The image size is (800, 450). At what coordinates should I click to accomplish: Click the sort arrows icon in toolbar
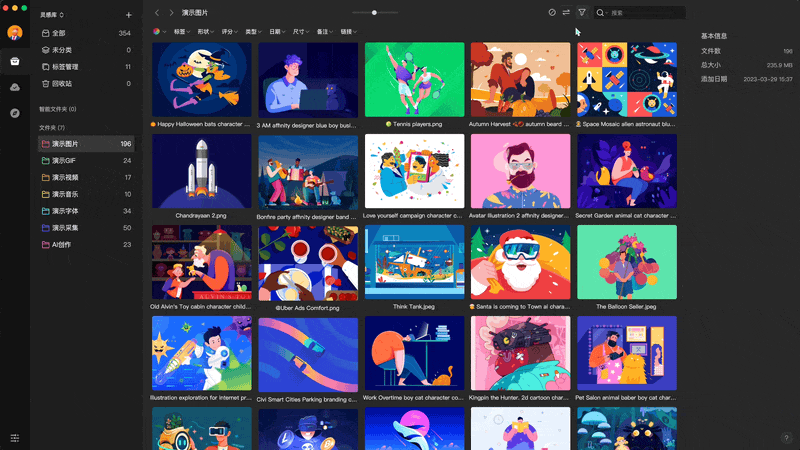pos(566,13)
